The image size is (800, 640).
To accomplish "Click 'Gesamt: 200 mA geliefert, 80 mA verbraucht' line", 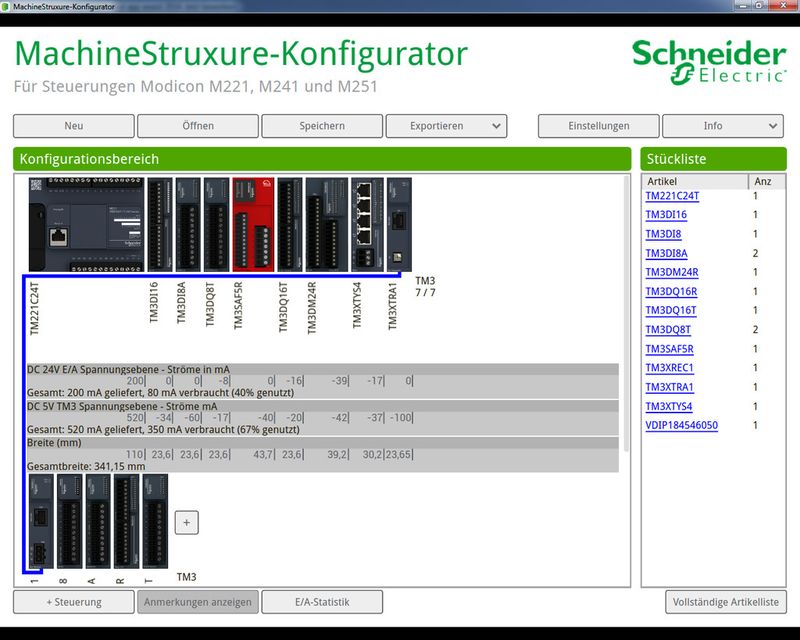I will point(160,393).
